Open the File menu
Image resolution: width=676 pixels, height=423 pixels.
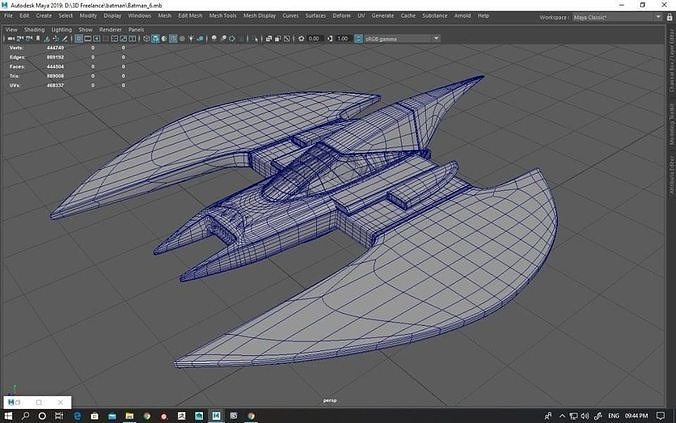pyautogui.click(x=8, y=16)
